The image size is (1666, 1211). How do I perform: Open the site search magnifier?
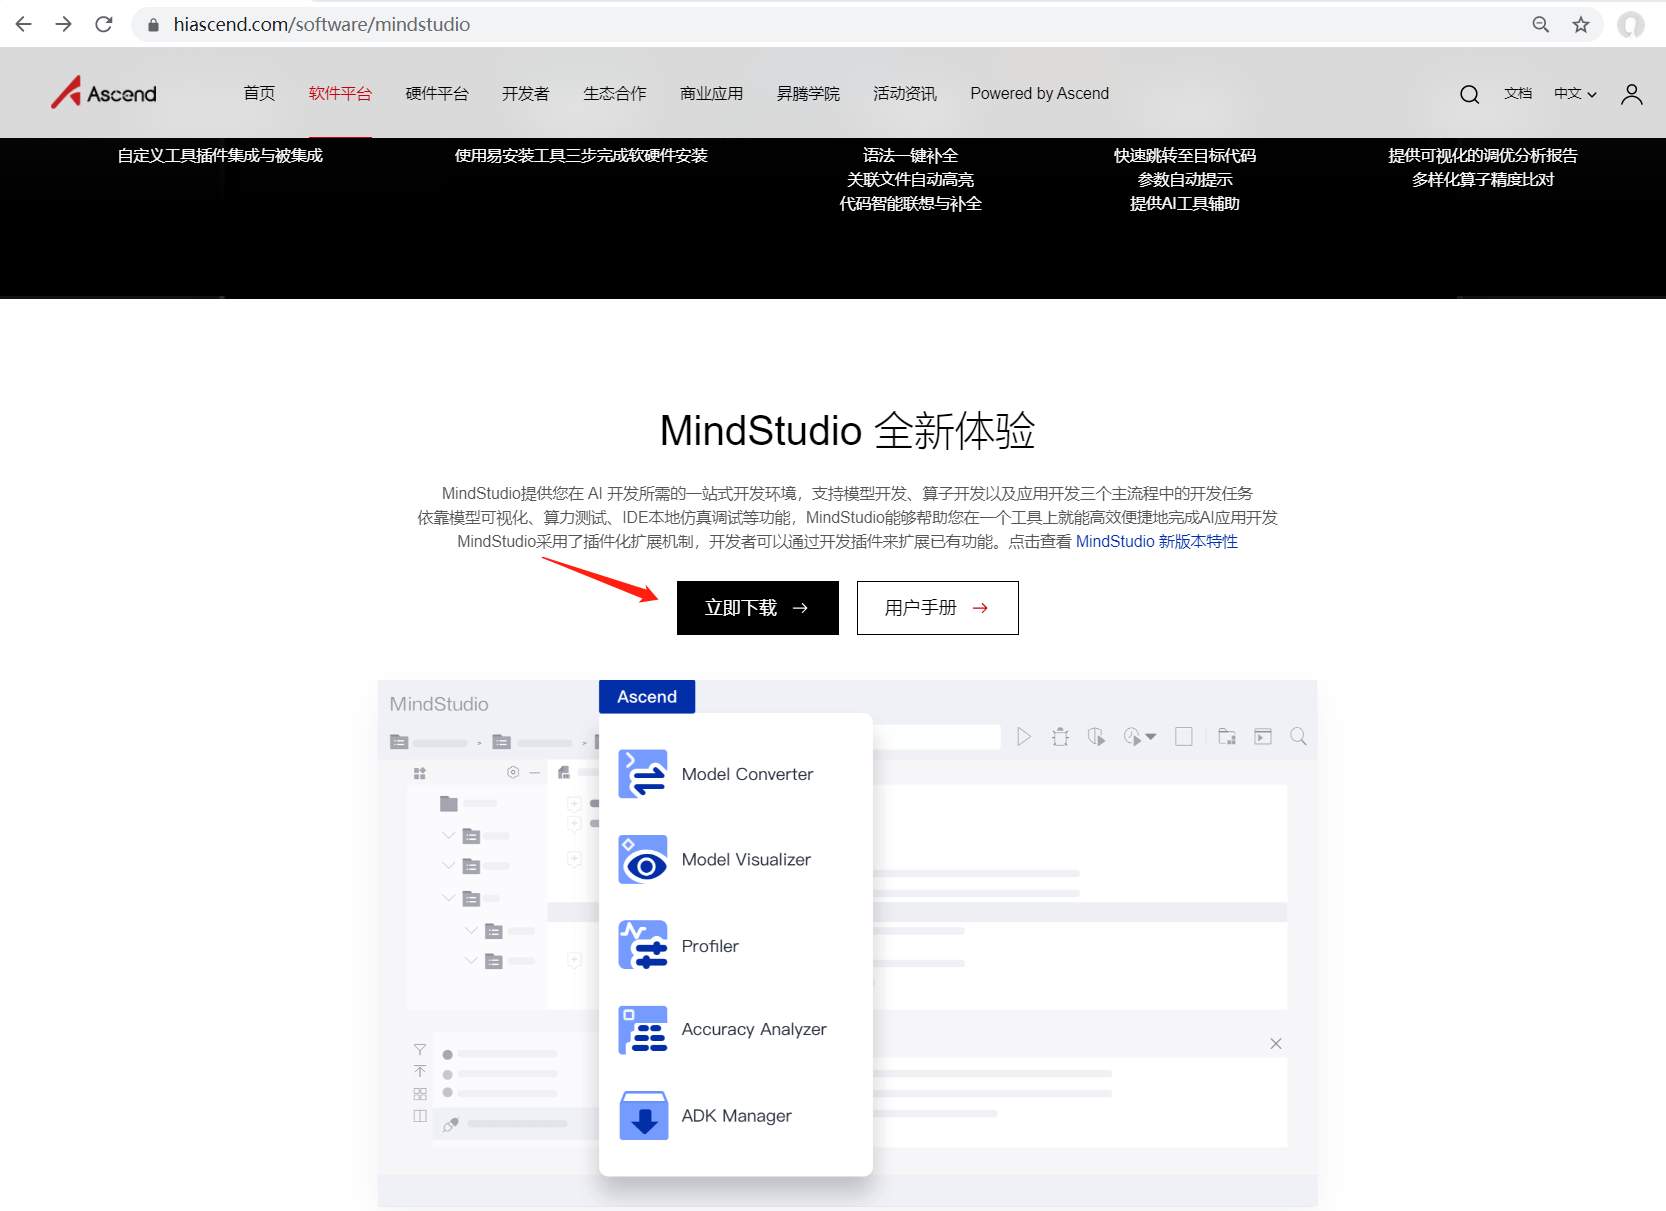(x=1469, y=94)
